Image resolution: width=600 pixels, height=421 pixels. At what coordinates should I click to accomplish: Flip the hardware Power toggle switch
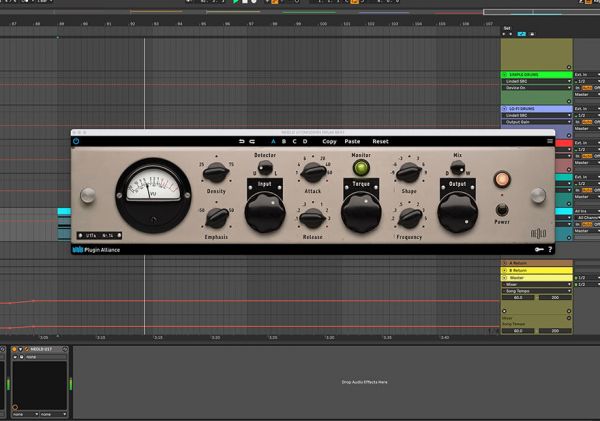click(x=502, y=210)
